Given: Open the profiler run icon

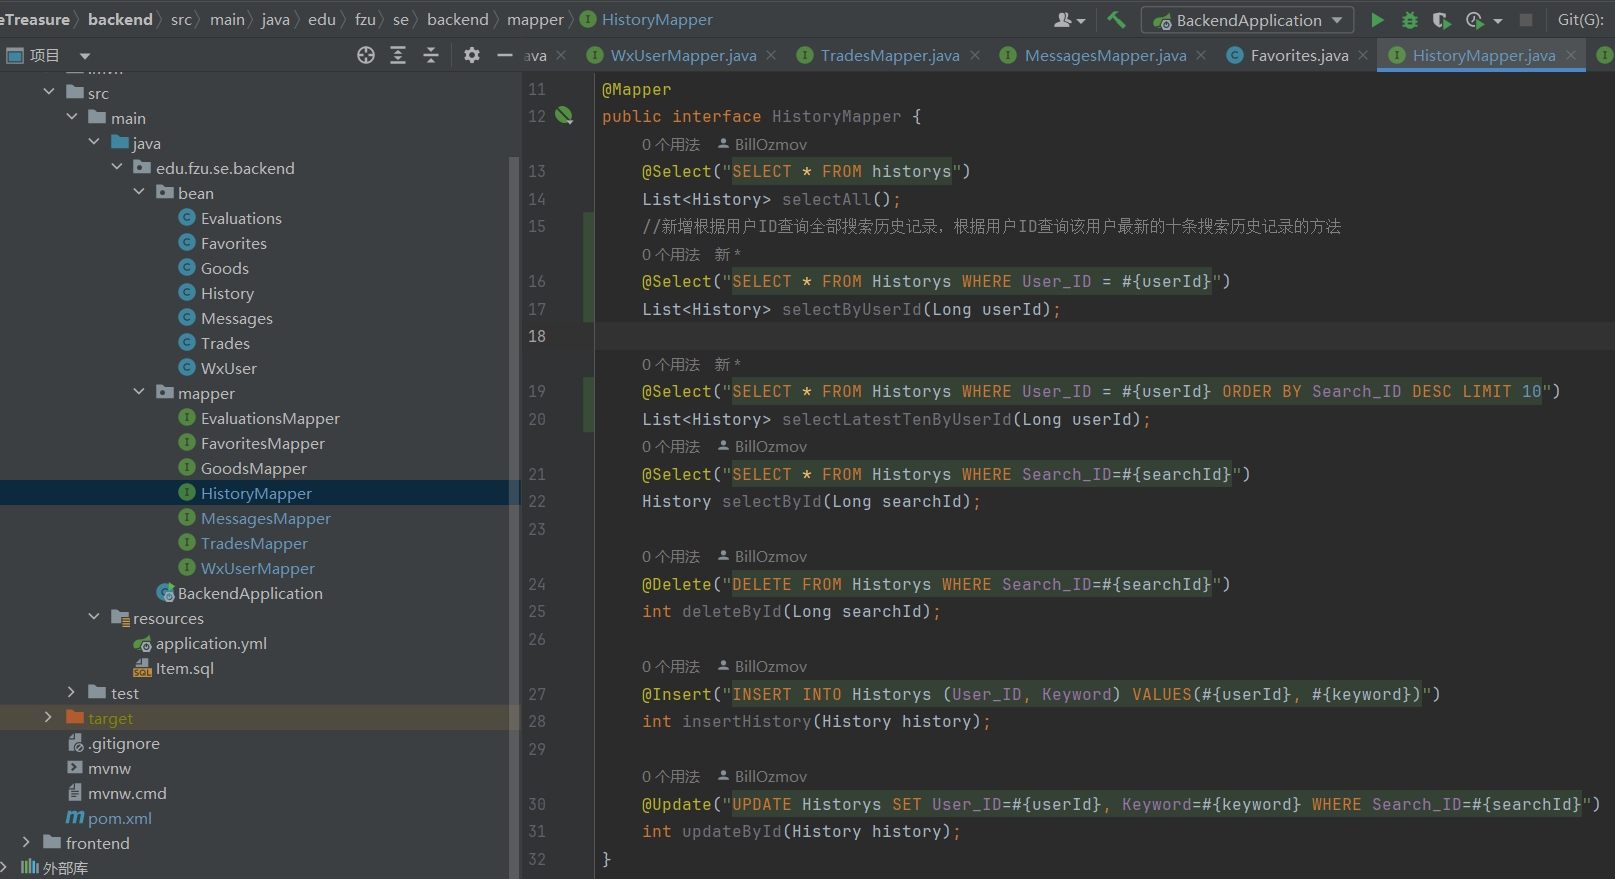Looking at the screenshot, I should (x=1474, y=20).
